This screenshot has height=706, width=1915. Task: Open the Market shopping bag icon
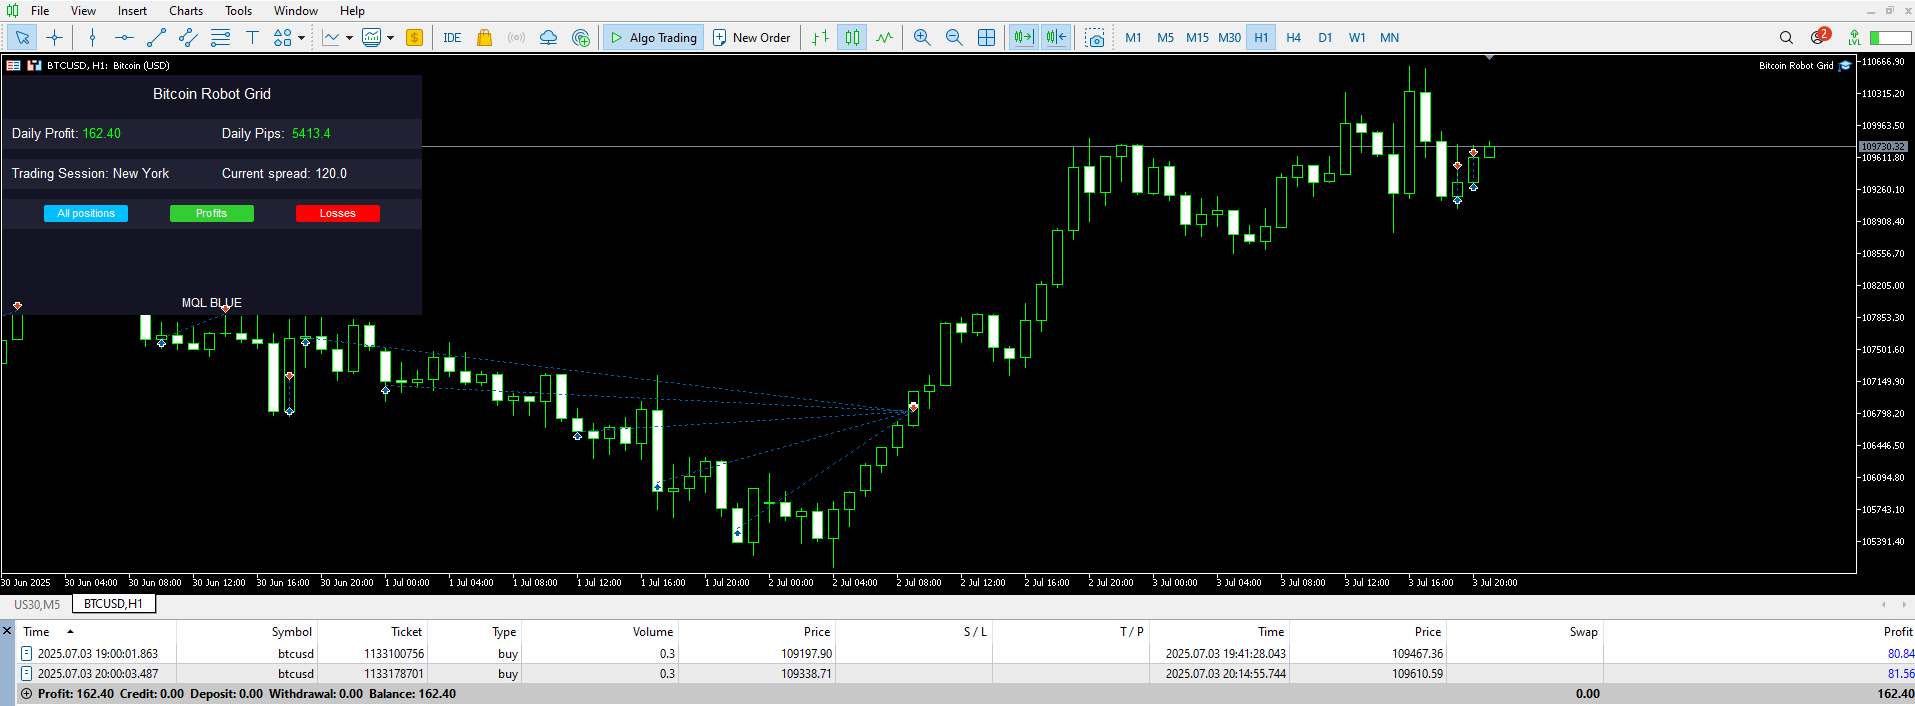[x=484, y=38]
